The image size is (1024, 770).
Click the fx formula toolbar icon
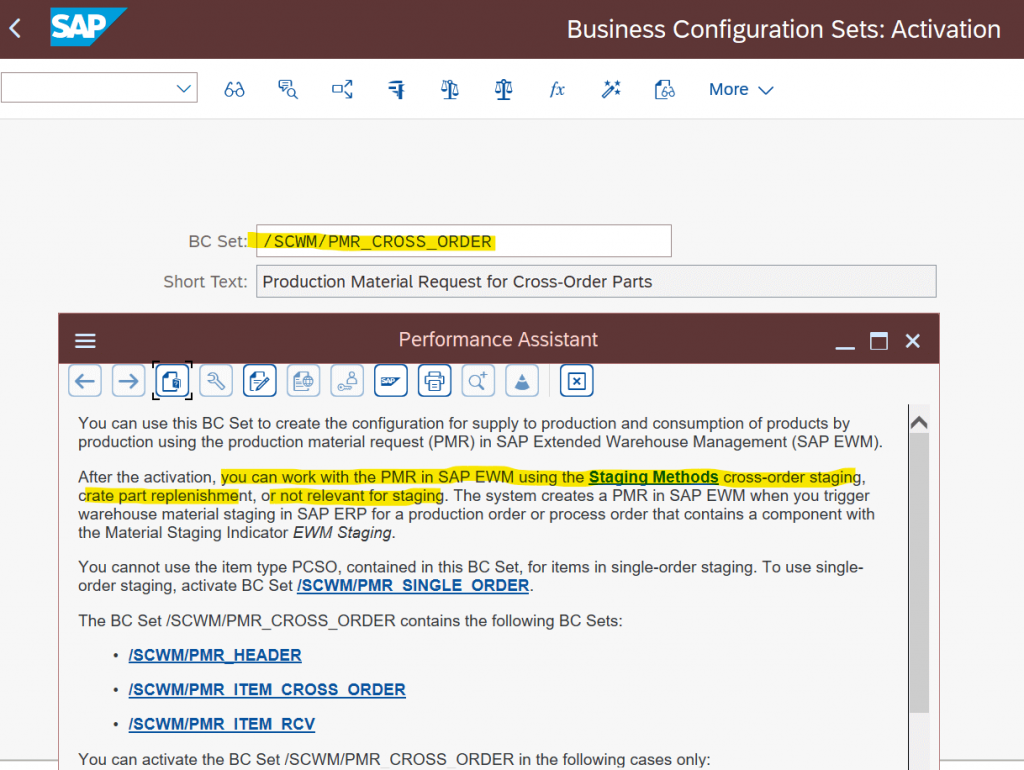[x=557, y=89]
